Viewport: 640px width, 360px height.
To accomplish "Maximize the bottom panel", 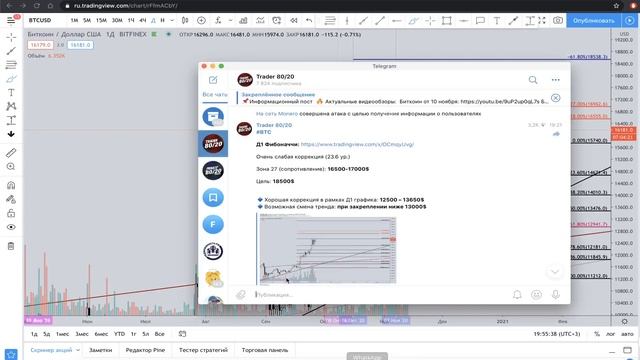I will pyautogui.click(x=627, y=350).
